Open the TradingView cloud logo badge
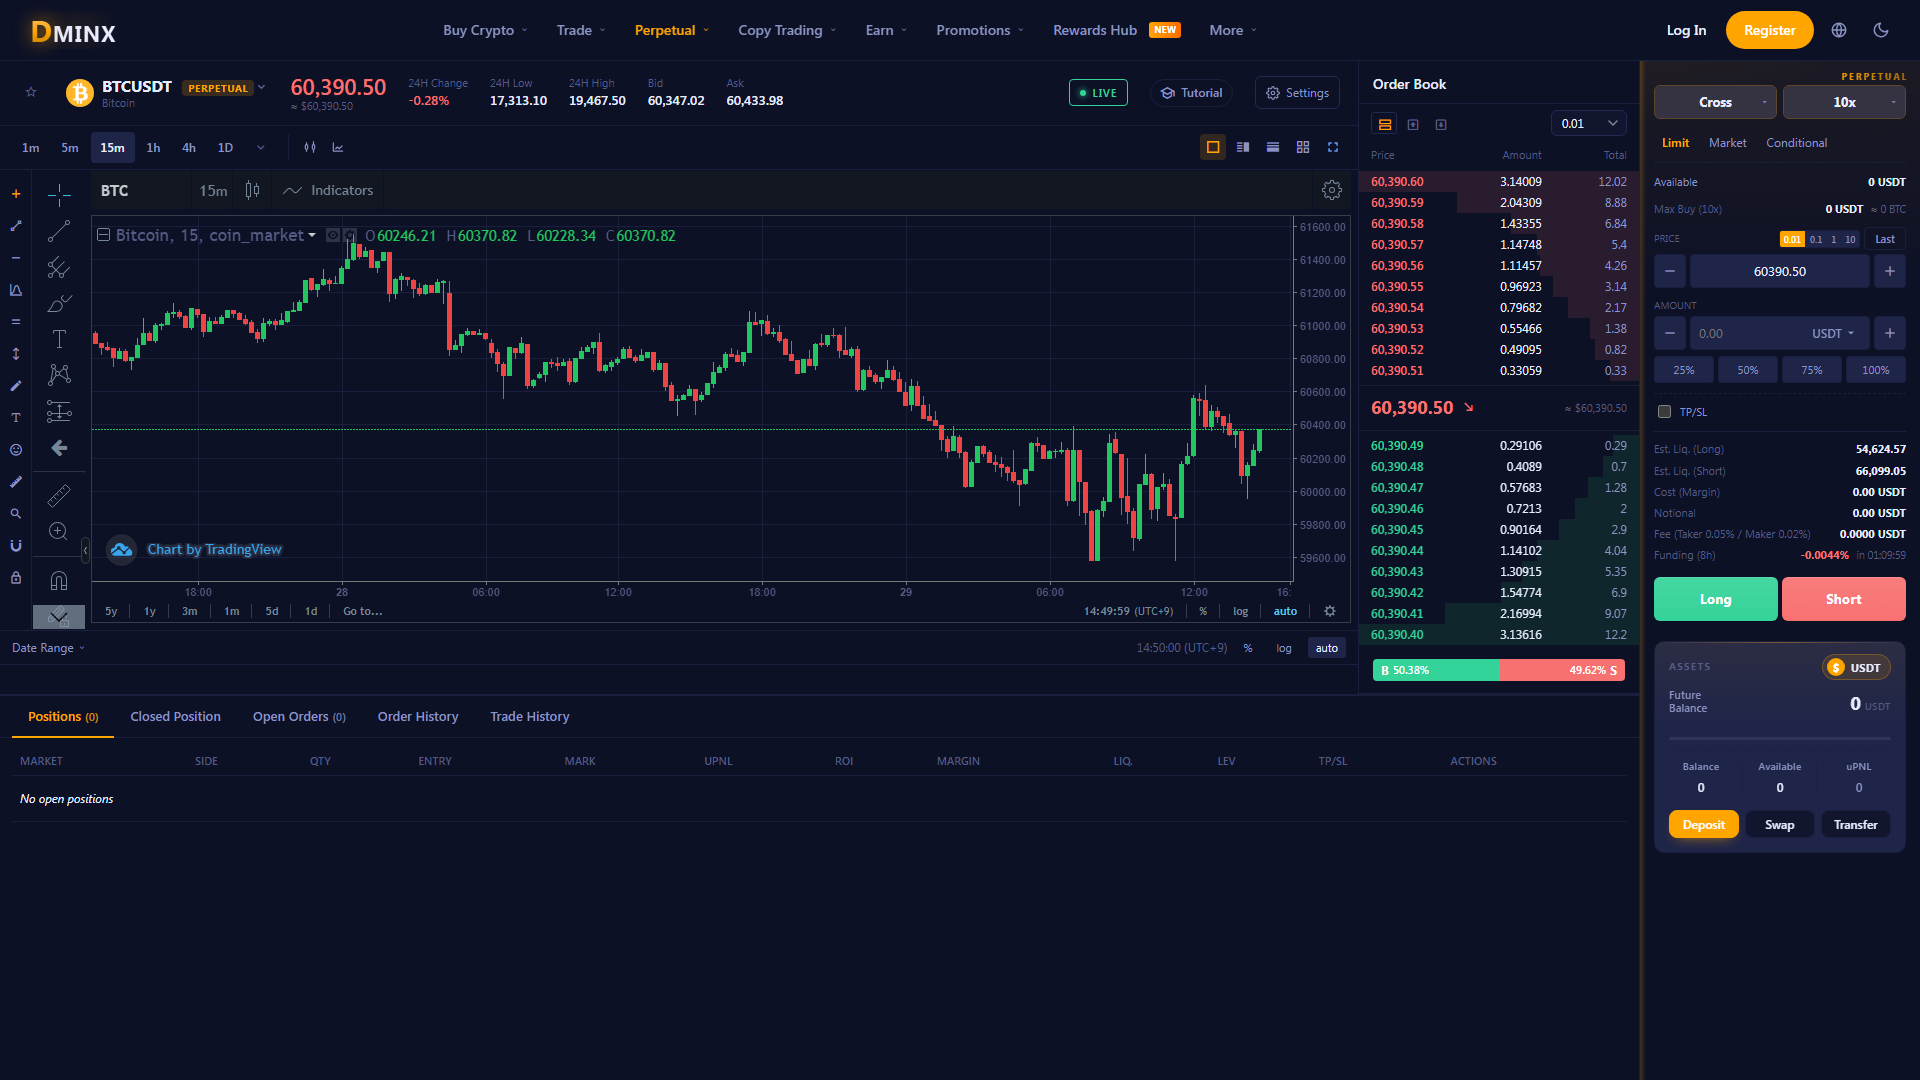The height and width of the screenshot is (1080, 1920). [x=122, y=549]
